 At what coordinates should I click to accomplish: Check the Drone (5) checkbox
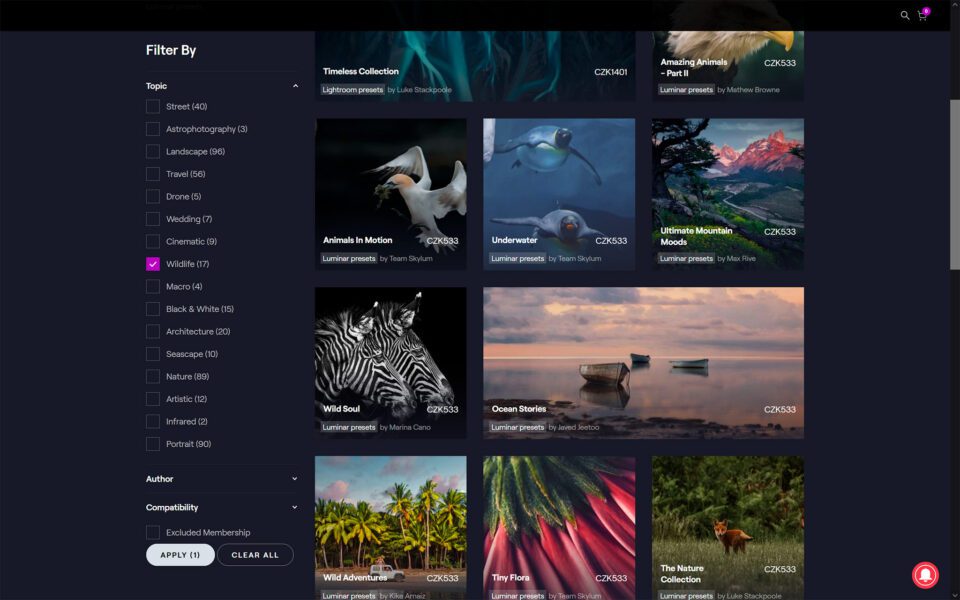(153, 197)
